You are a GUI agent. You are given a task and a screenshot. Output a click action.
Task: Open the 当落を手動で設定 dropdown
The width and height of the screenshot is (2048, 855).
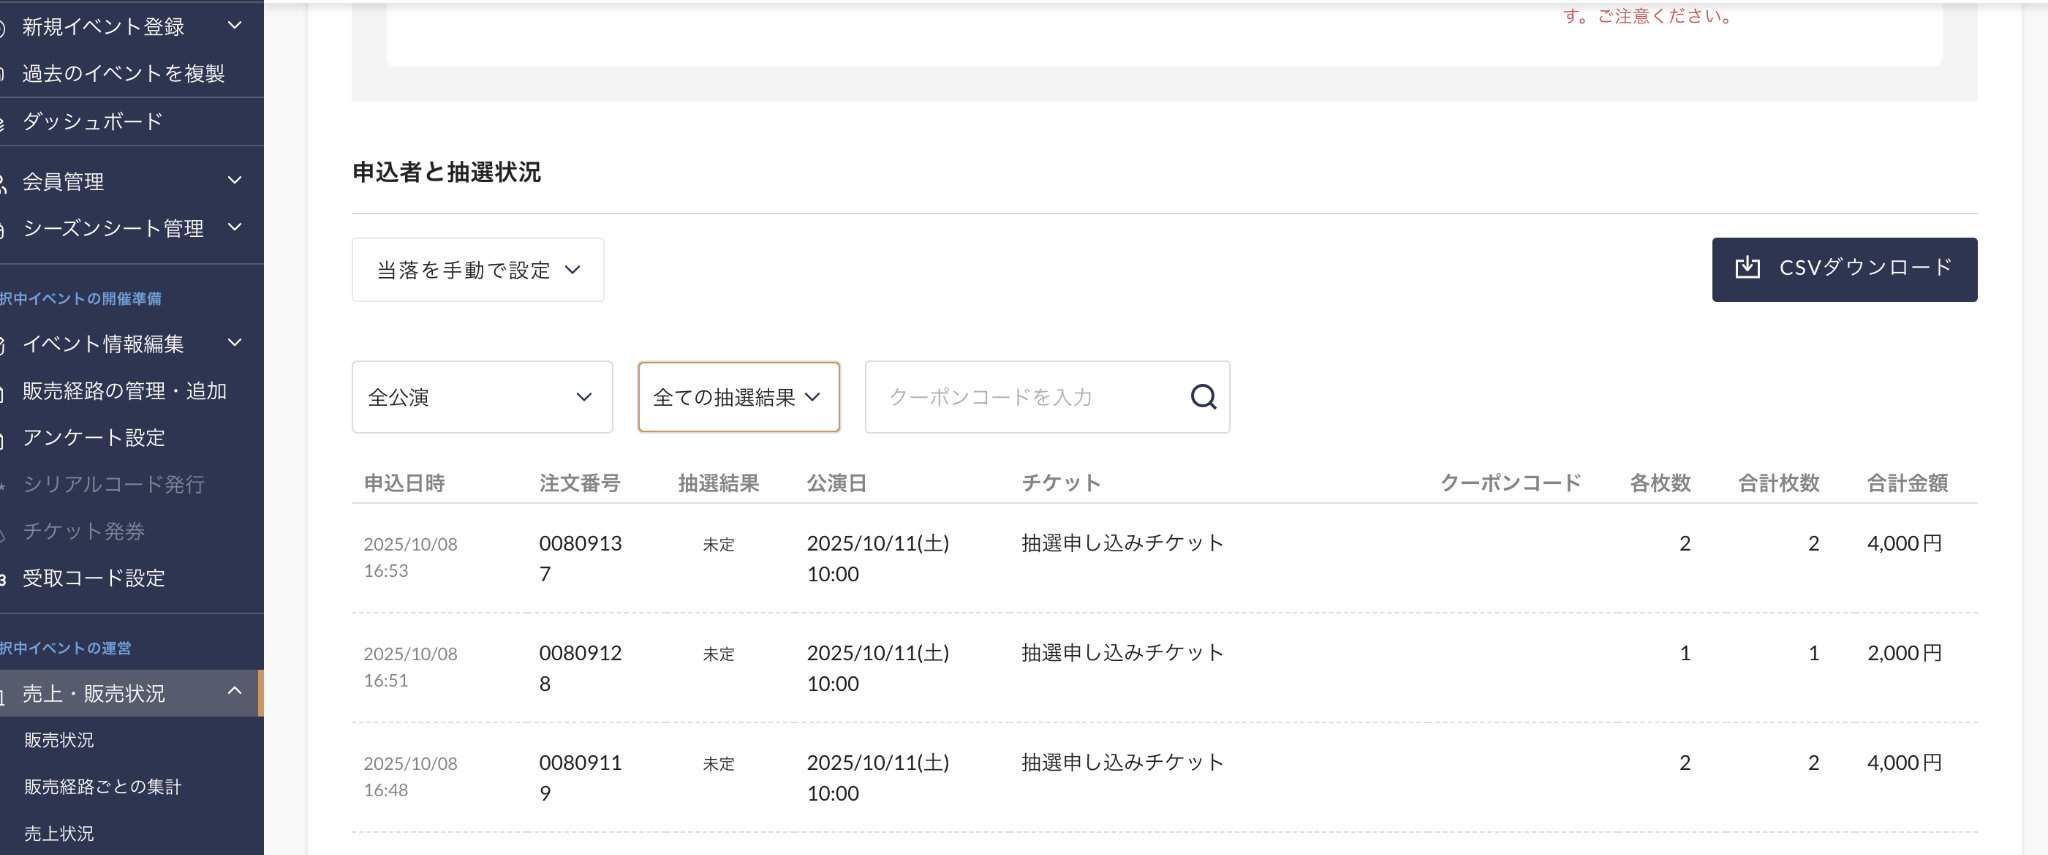[x=477, y=270]
